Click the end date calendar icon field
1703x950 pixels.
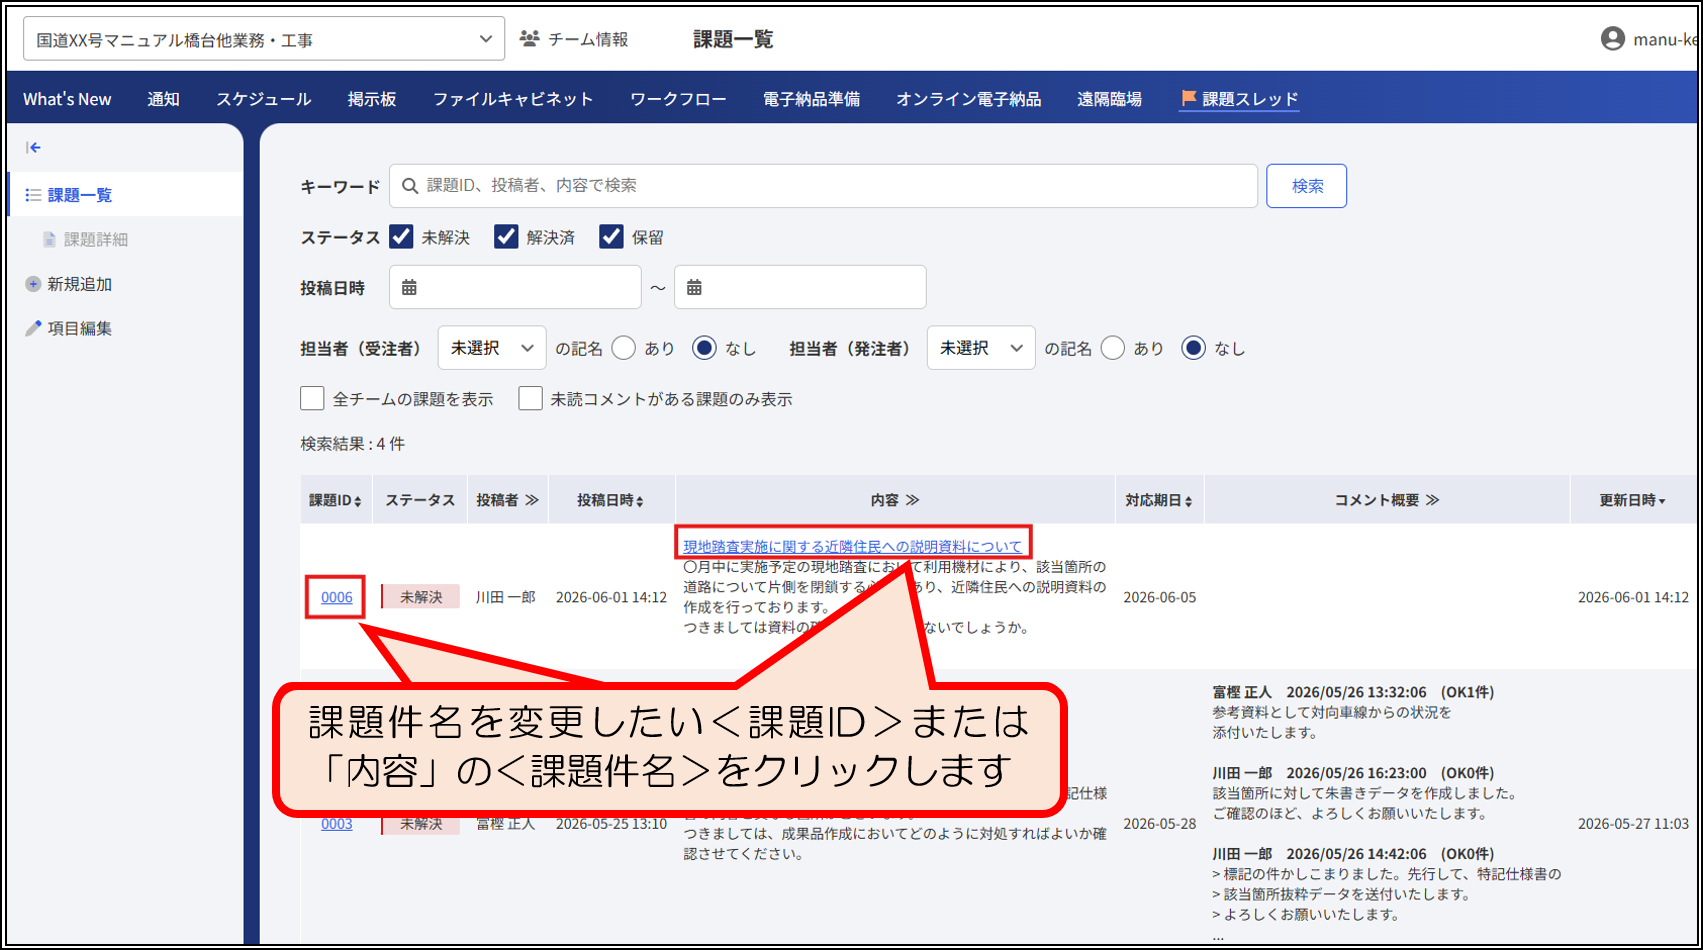point(800,288)
